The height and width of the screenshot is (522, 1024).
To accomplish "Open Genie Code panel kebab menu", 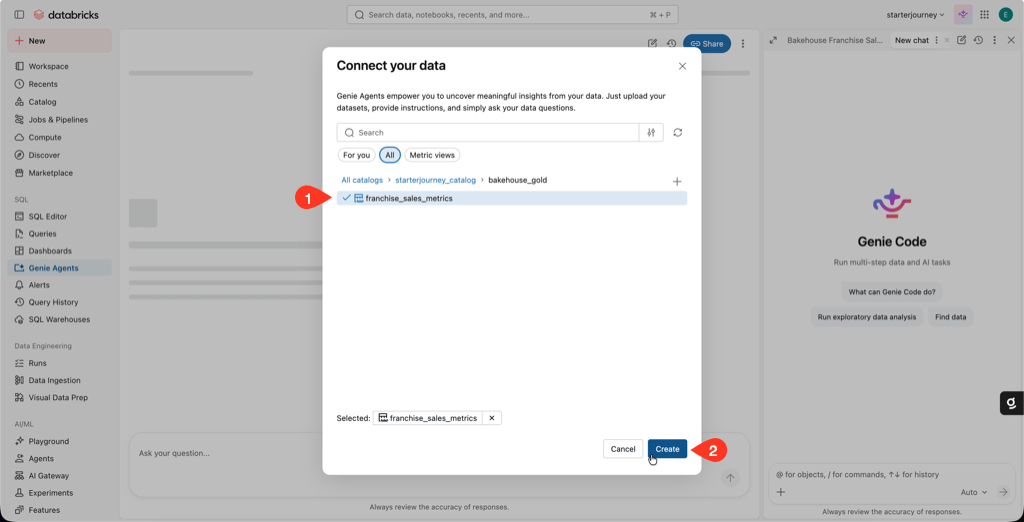I will coord(995,40).
